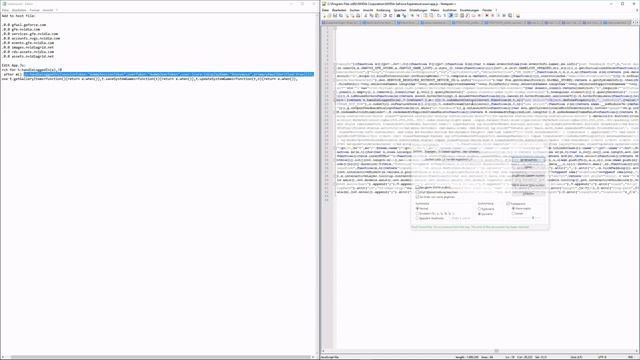The image size is (640, 360).
Task: Toggle the Show All Characters toolbar icon
Action: 444,16
